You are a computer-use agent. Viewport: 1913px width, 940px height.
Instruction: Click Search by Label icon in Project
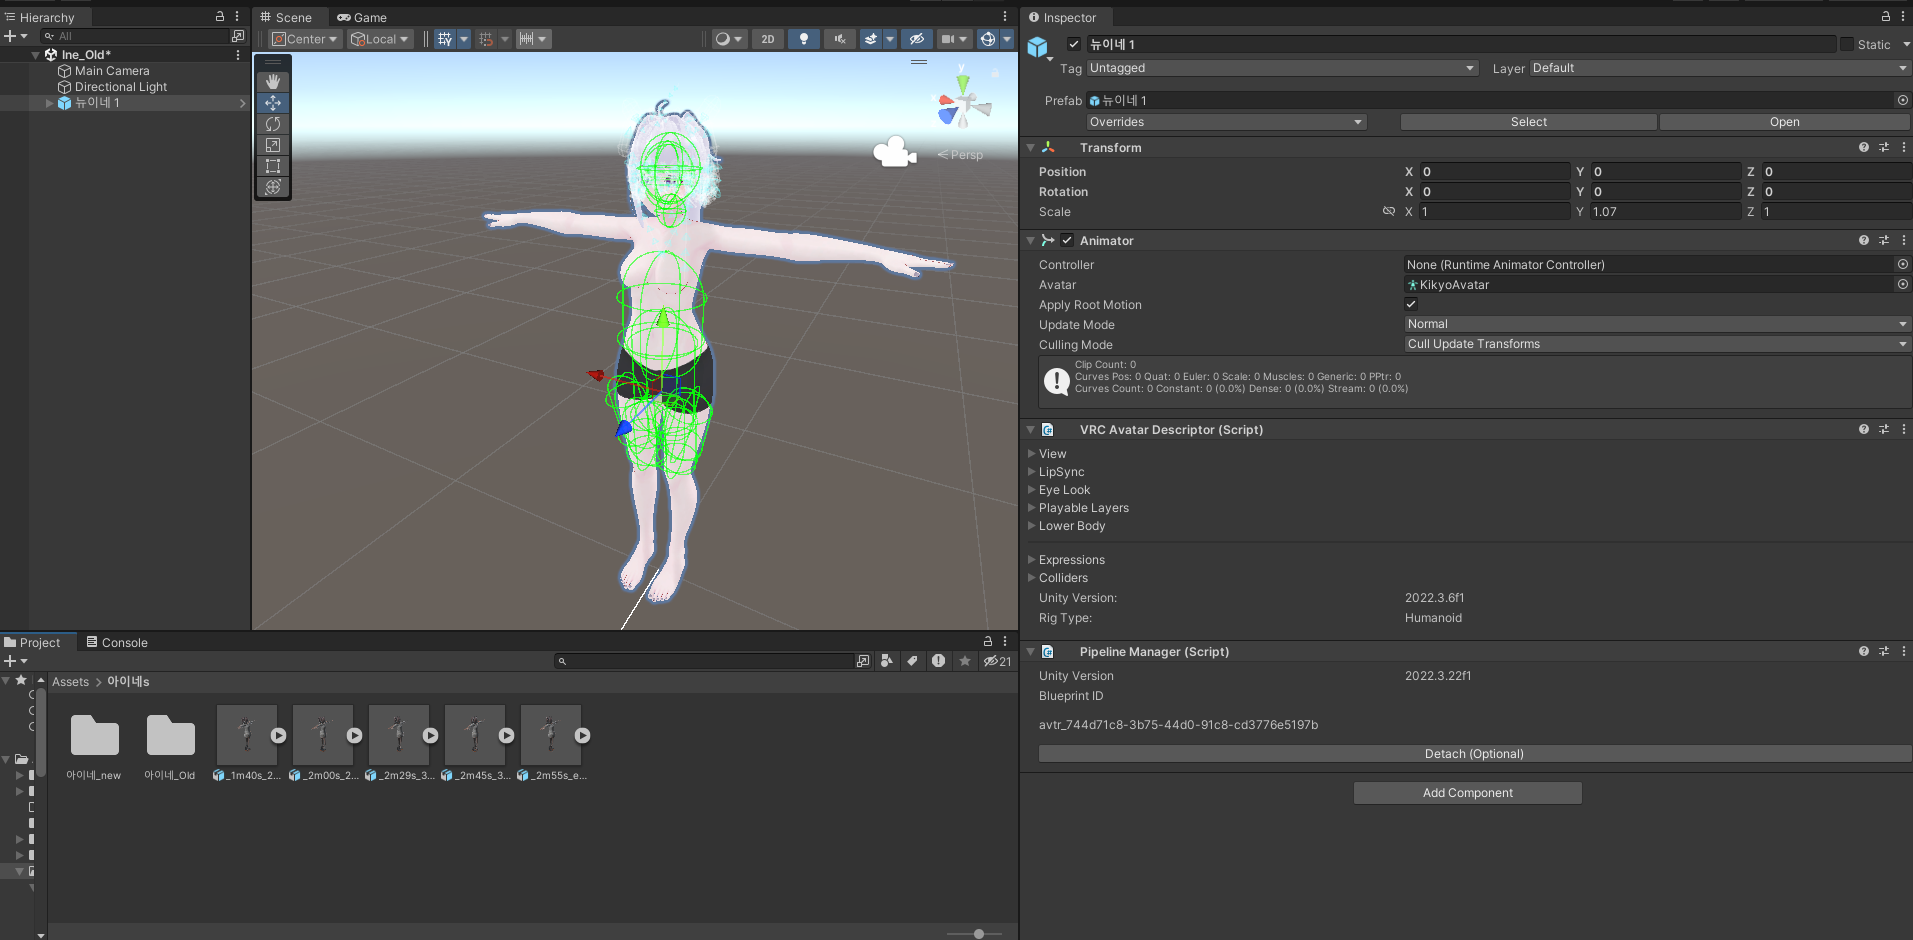pos(912,661)
